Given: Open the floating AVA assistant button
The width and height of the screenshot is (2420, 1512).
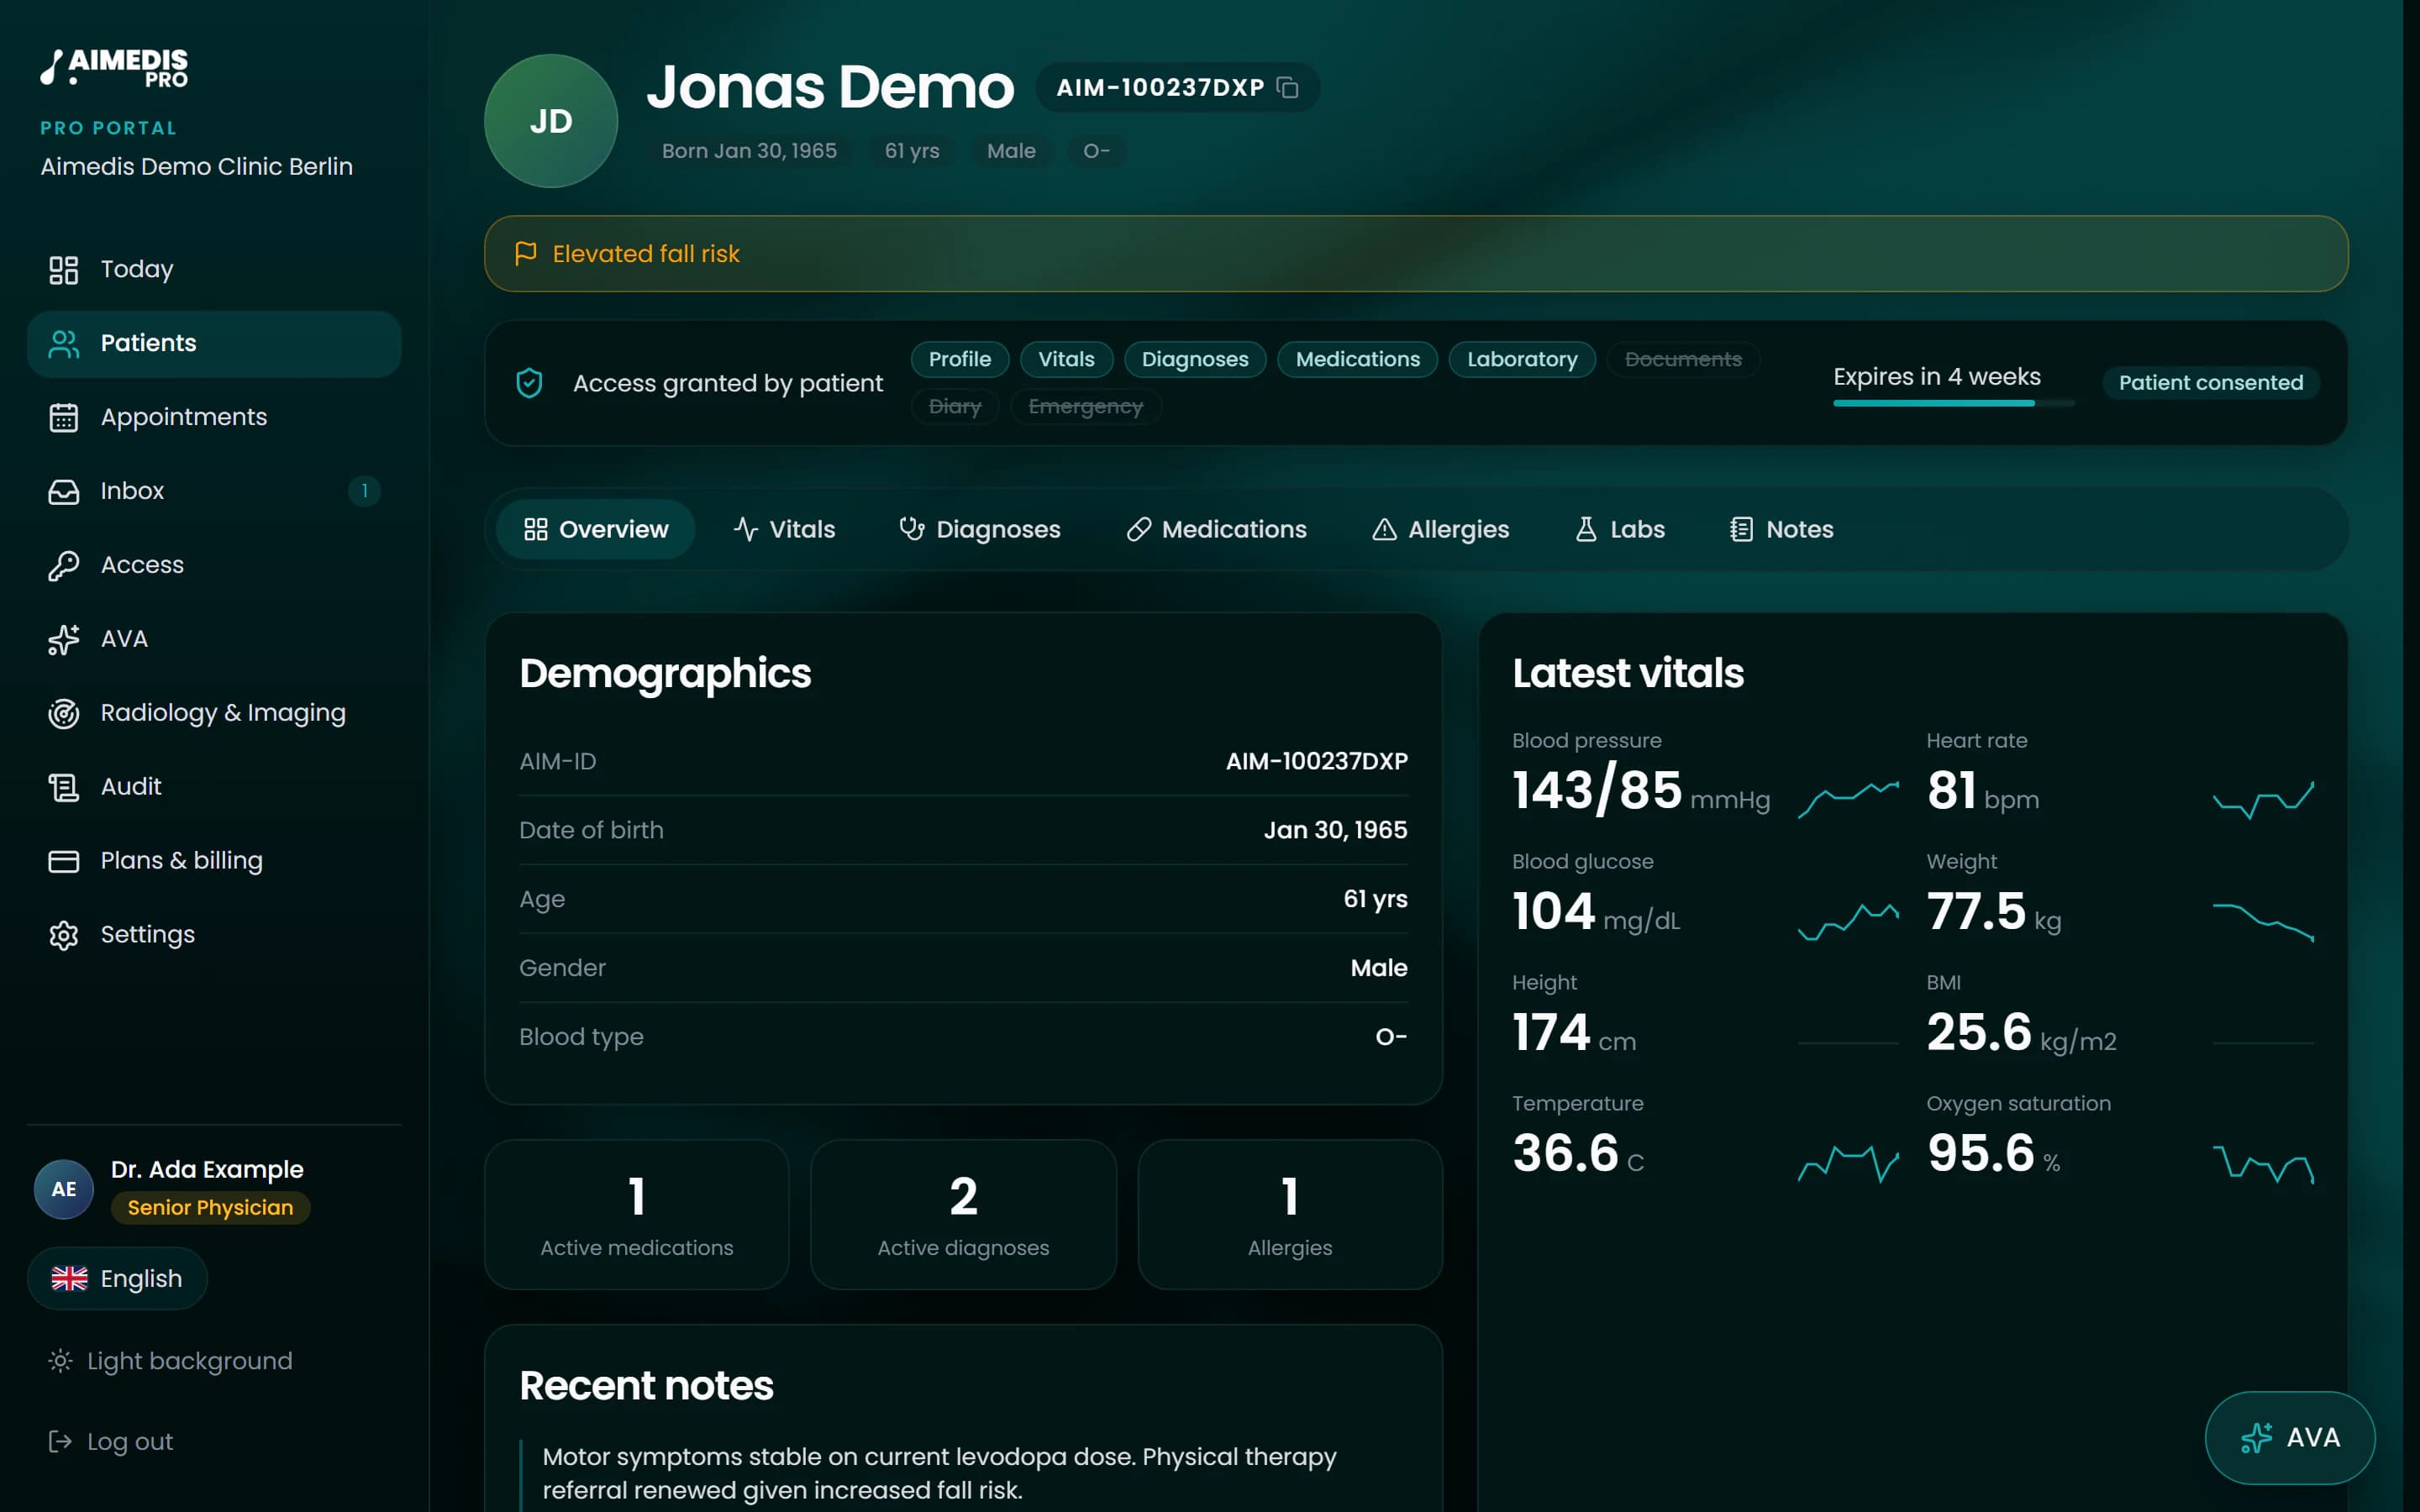Looking at the screenshot, I should click(x=2290, y=1438).
